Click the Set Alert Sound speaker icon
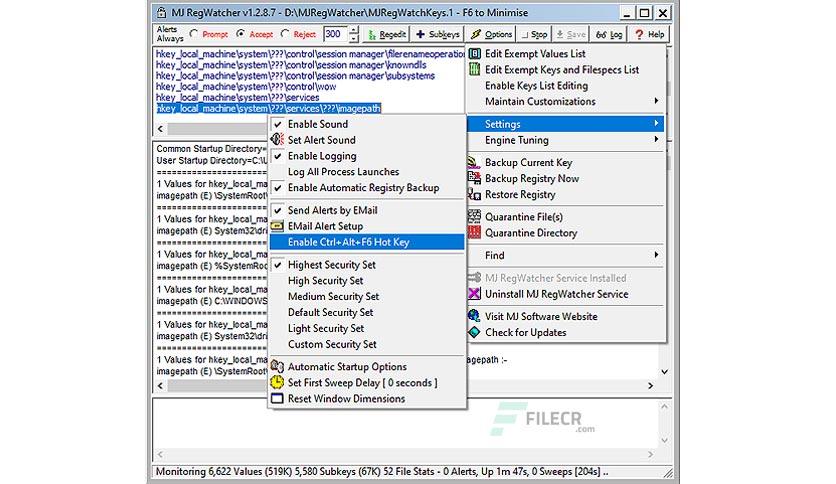Viewport: 836px width, 484px height. pyautogui.click(x=277, y=140)
